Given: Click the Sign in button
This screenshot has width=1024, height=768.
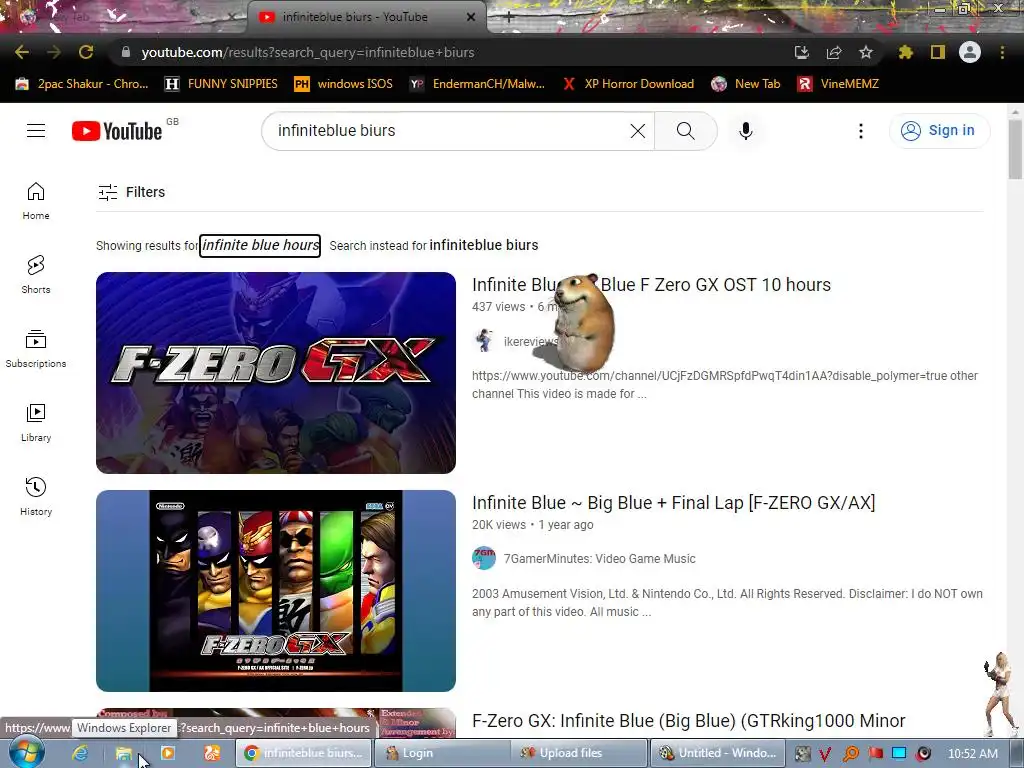Looking at the screenshot, I should click(x=939, y=131).
